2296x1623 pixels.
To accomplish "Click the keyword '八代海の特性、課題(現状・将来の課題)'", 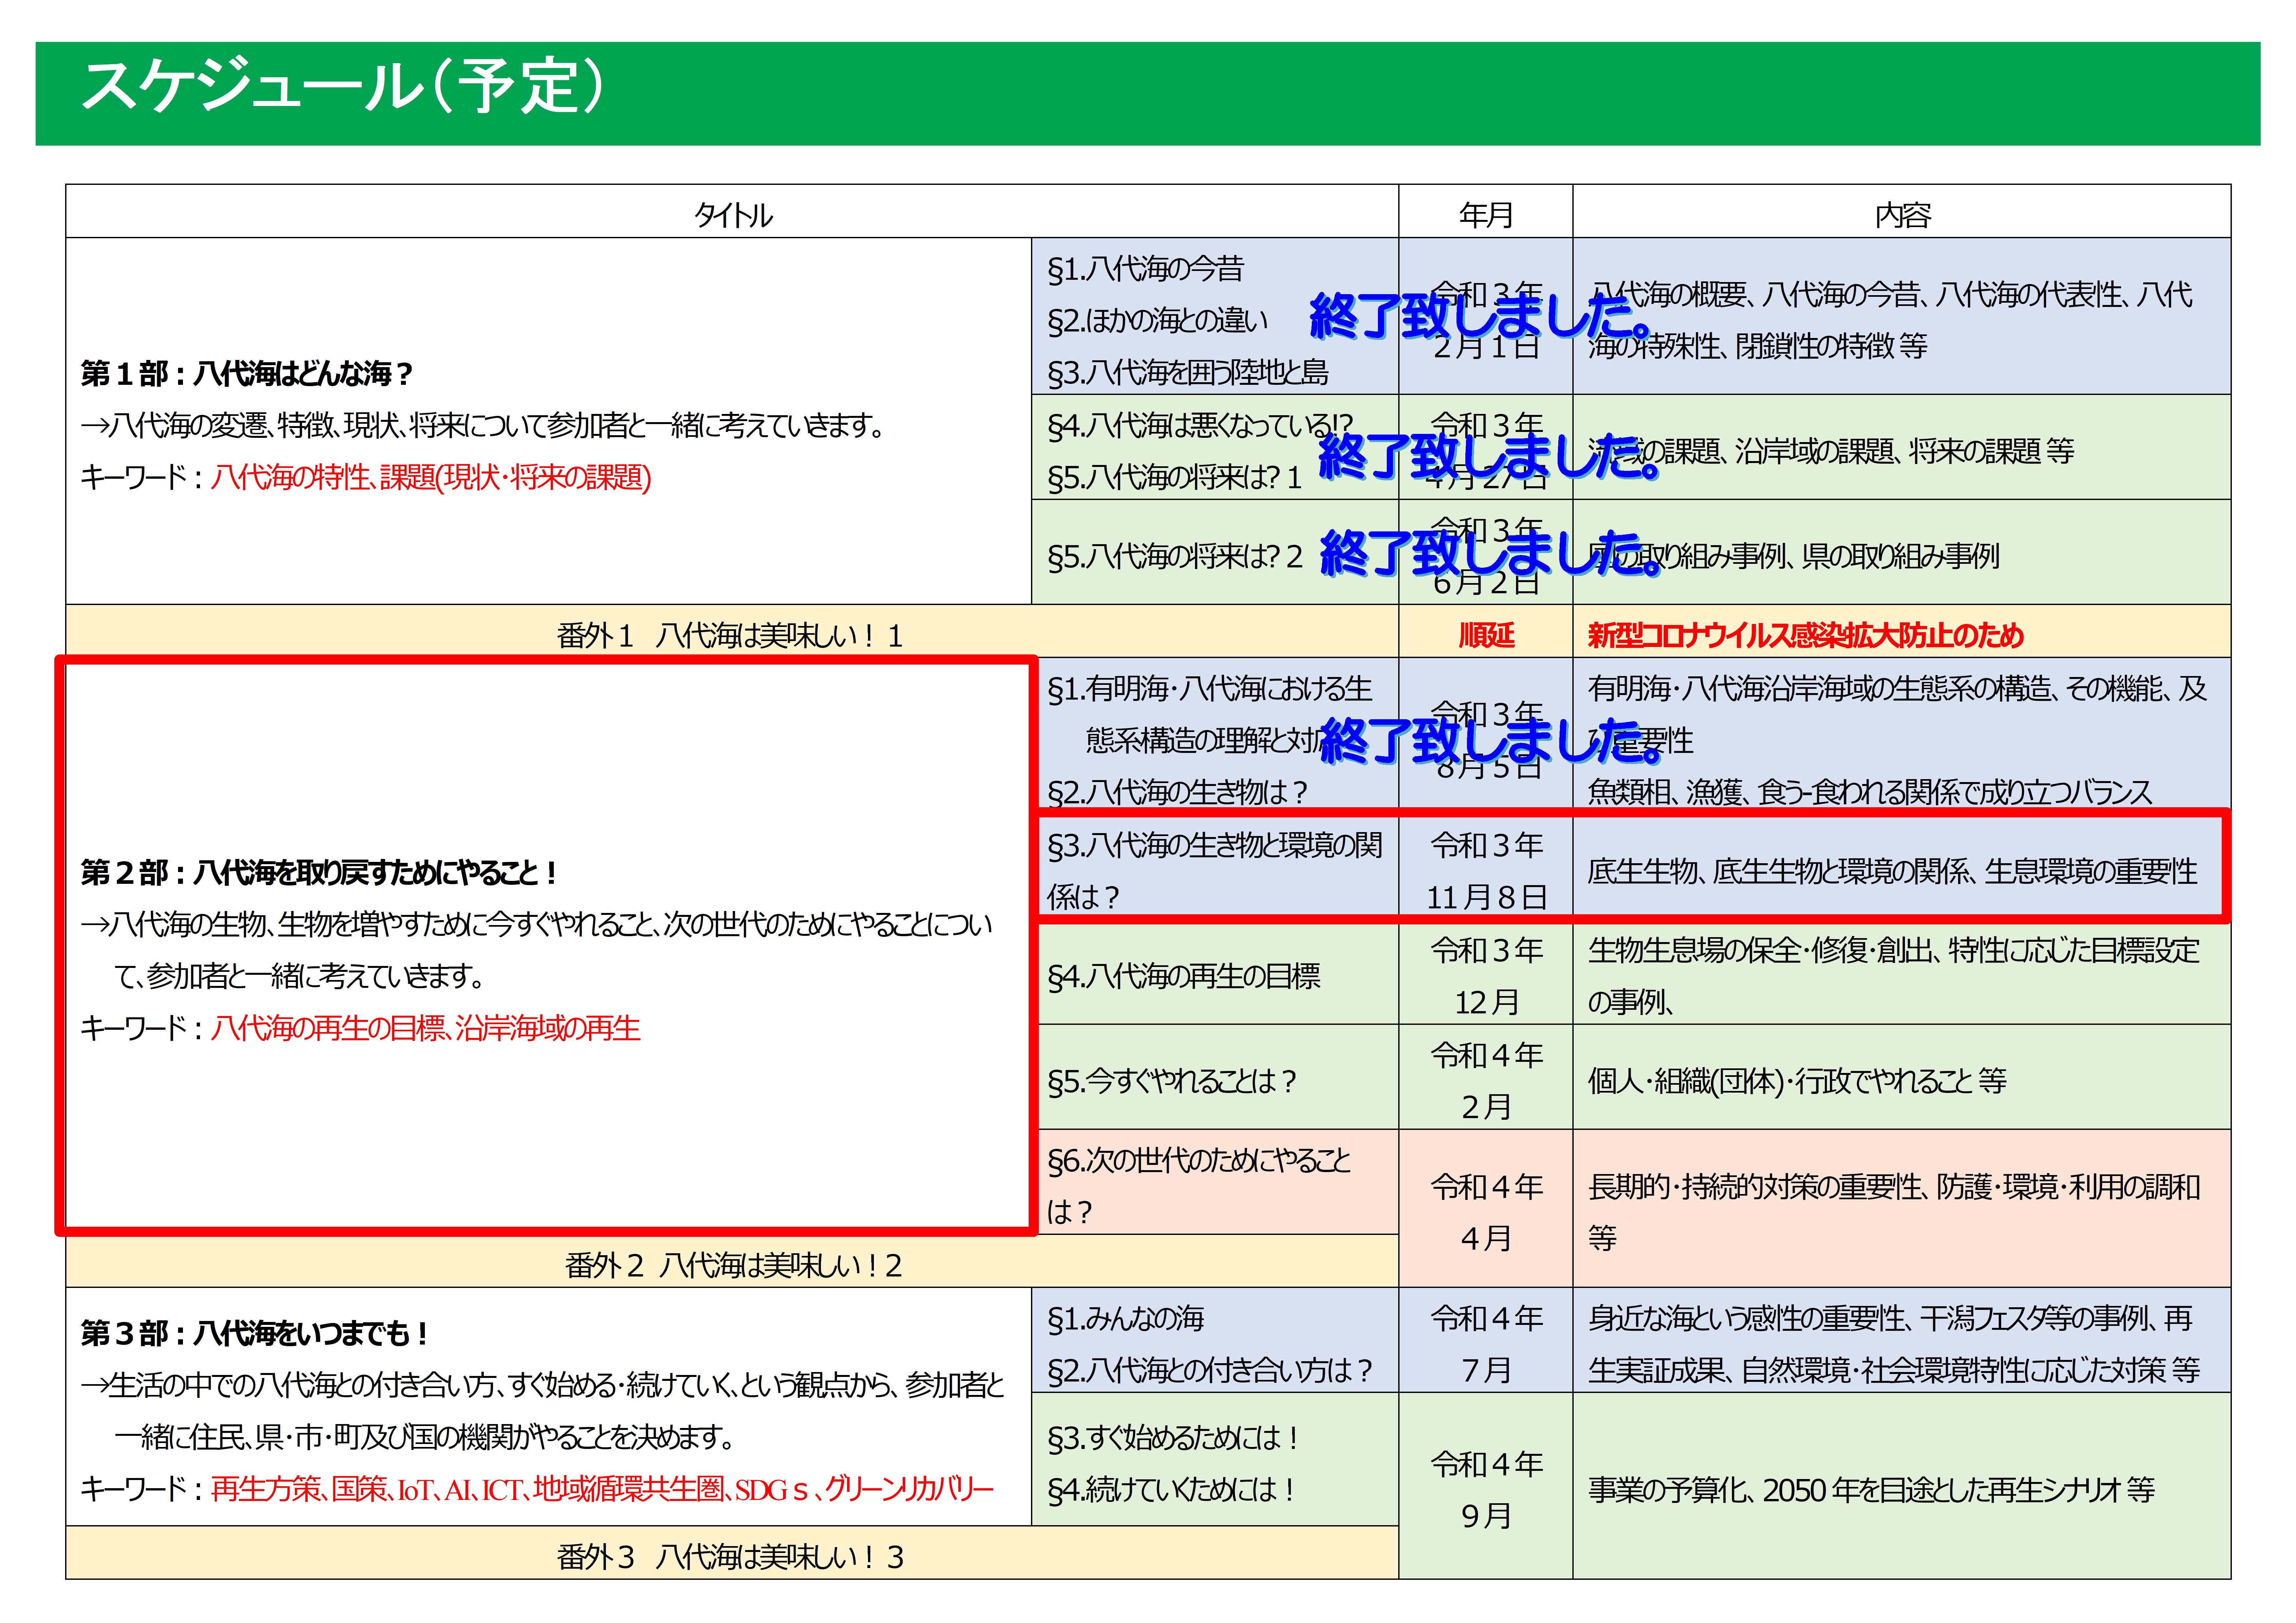I will tap(431, 477).
